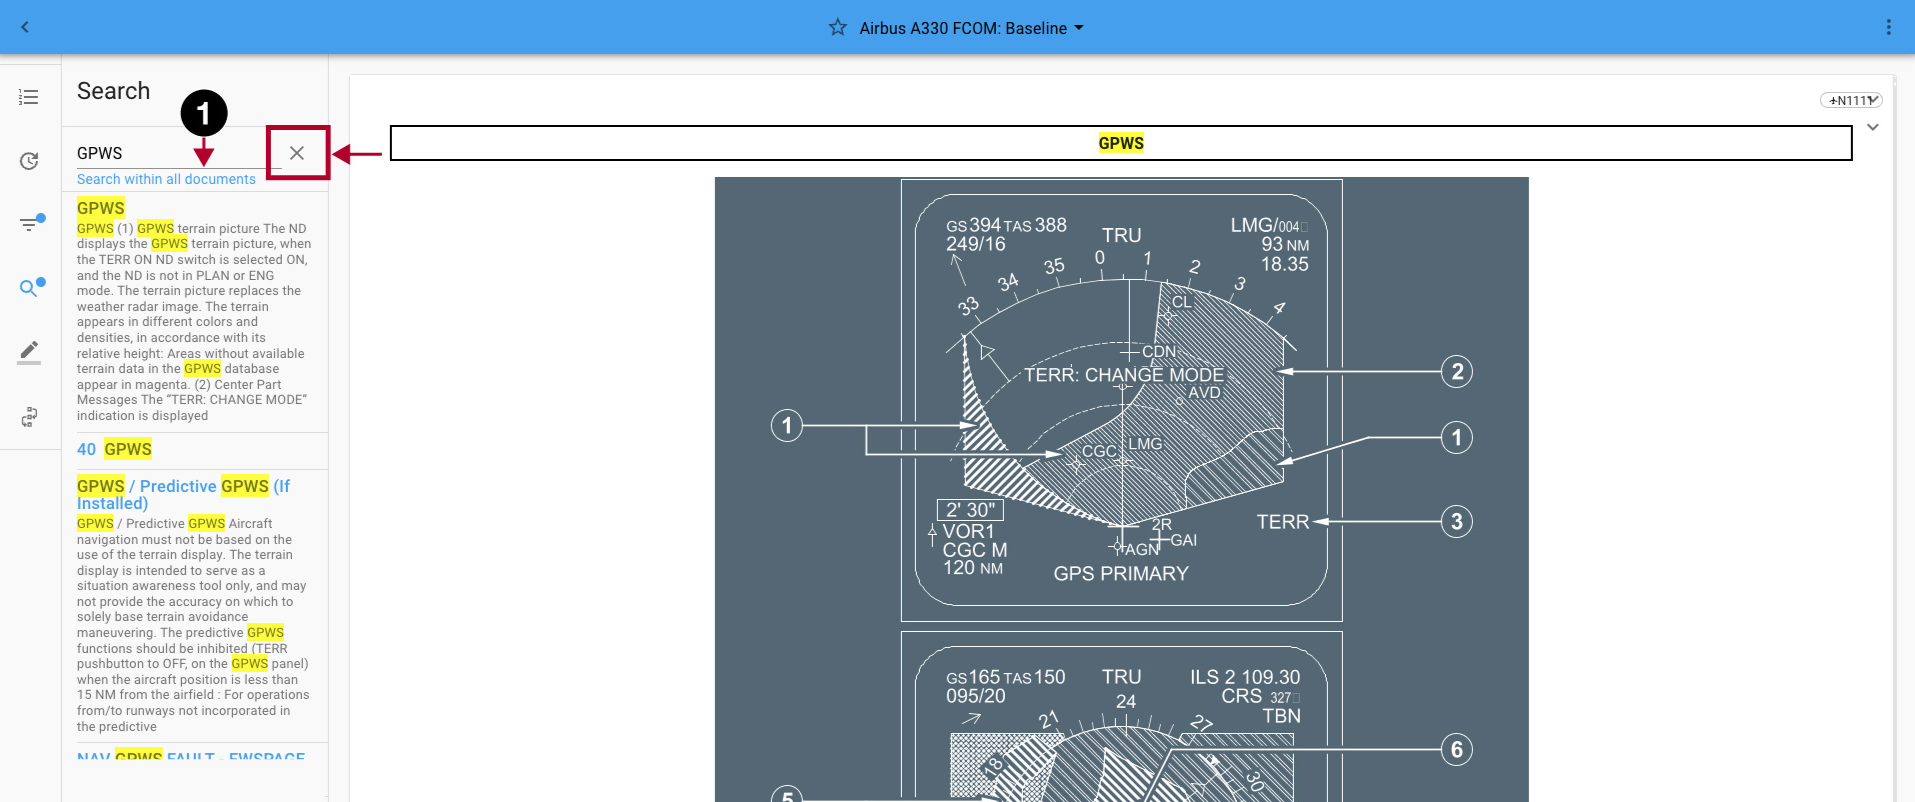Viewport: 1915px width, 802px height.
Task: Open 'GPWS / Predictive GPWS (If Installed)' result
Action: [184, 494]
